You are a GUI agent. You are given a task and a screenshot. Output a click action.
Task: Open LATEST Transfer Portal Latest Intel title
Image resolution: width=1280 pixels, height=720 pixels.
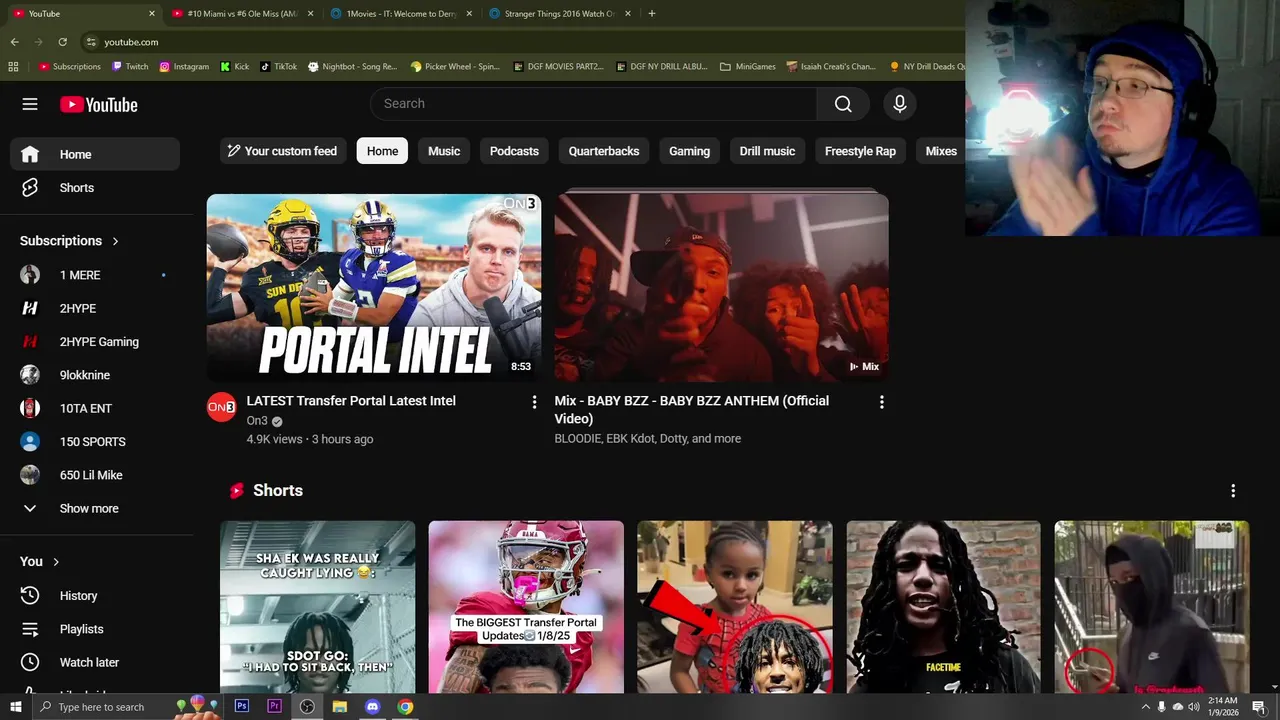351,401
